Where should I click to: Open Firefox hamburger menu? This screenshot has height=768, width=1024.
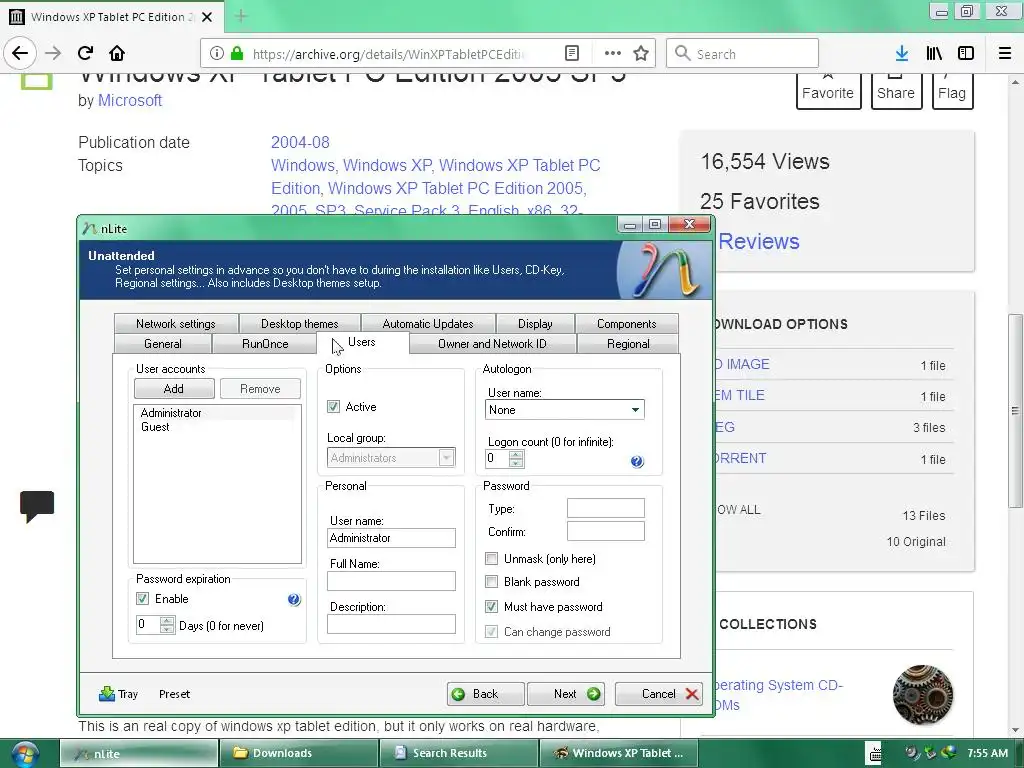click(1005, 54)
